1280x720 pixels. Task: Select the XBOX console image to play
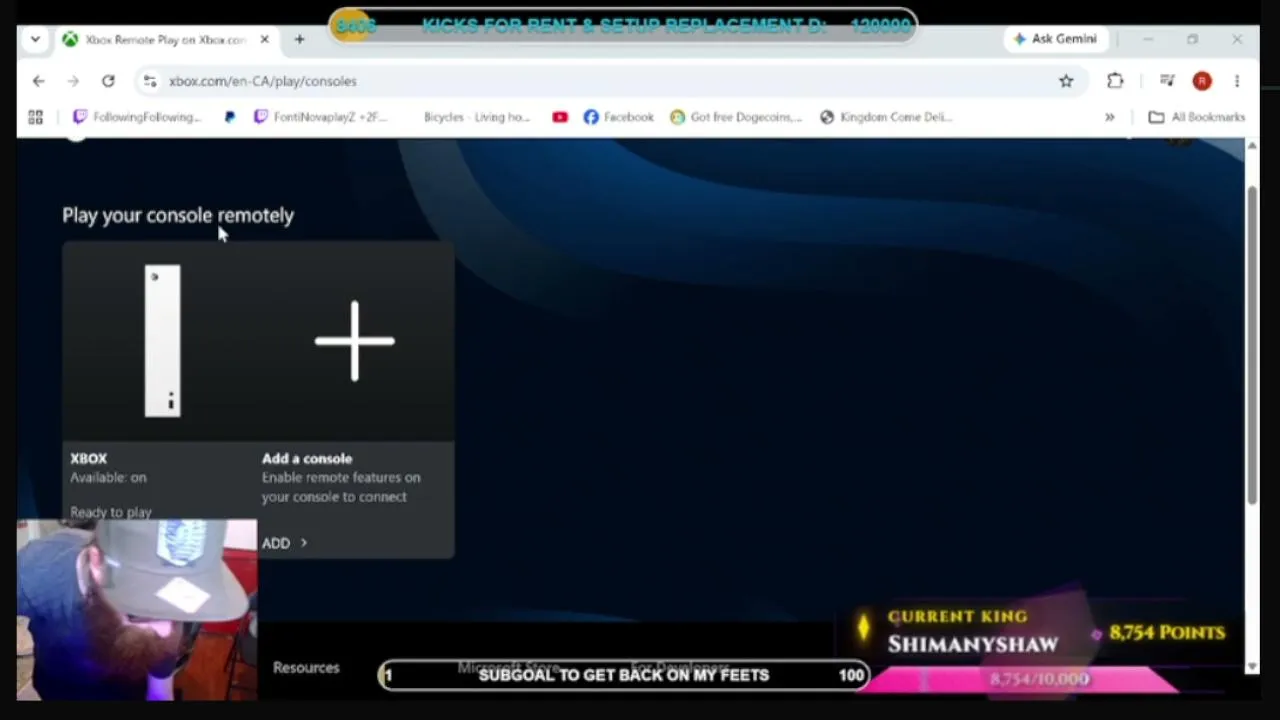click(x=162, y=341)
